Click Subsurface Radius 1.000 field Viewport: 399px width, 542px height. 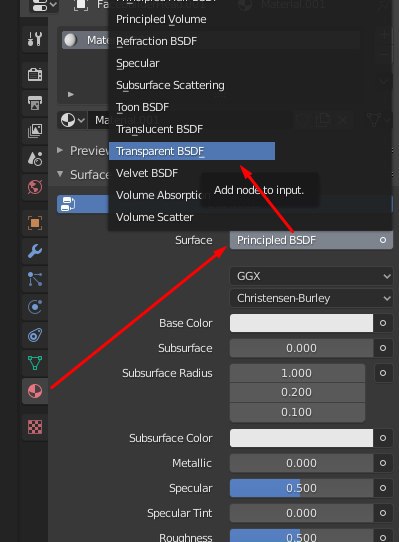coord(297,373)
